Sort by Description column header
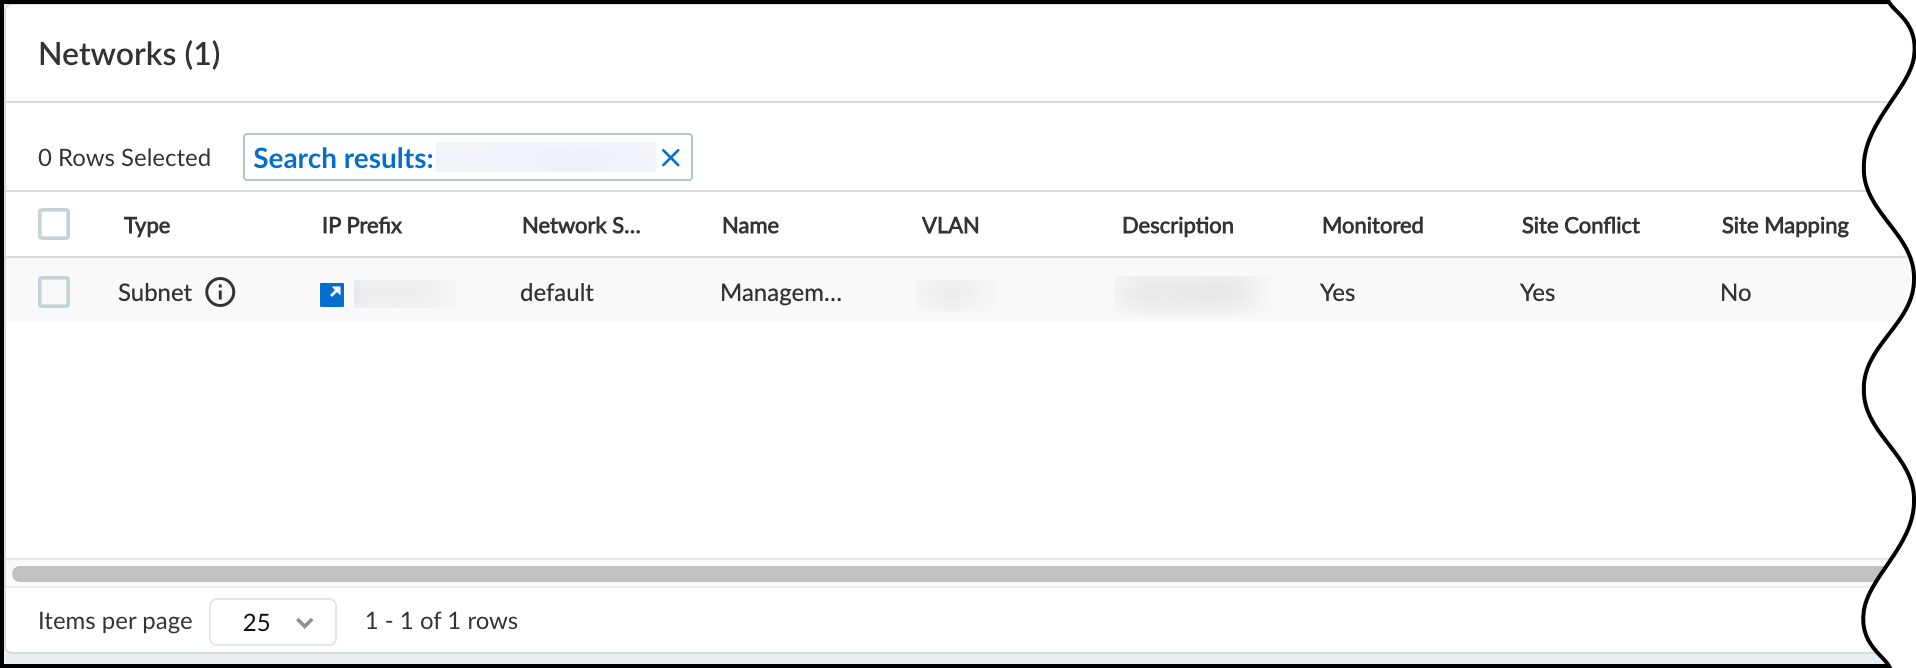The width and height of the screenshot is (1916, 668). point(1177,226)
